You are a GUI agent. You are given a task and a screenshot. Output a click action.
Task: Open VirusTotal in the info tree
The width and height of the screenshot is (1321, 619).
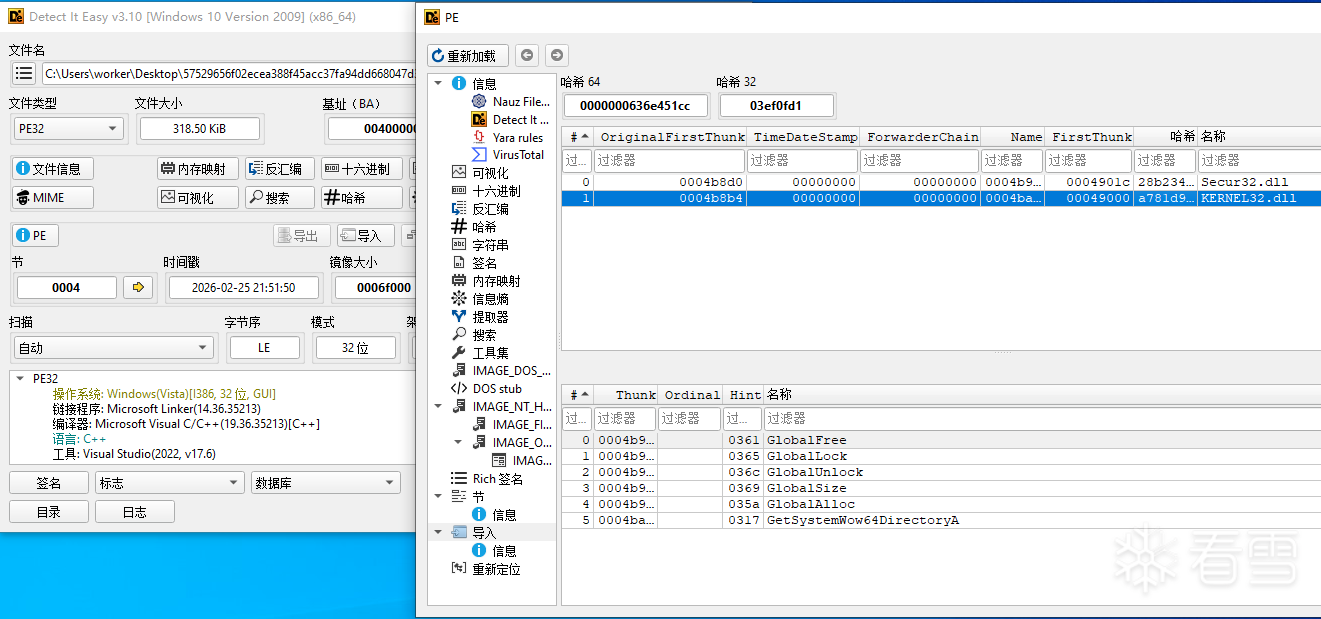click(x=517, y=155)
